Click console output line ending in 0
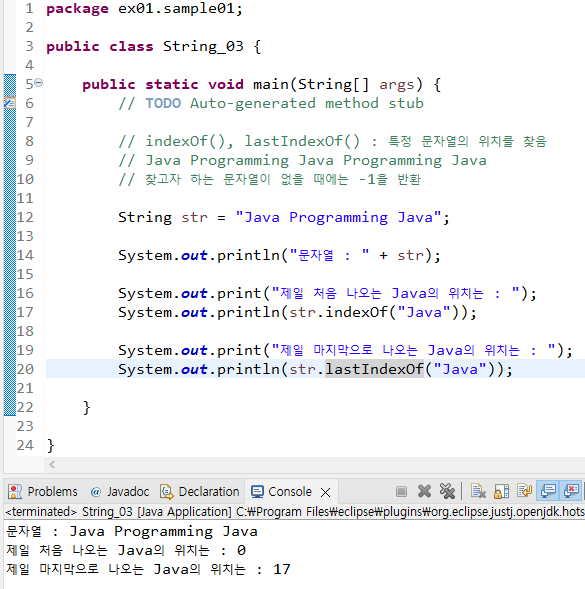 (x=126, y=550)
